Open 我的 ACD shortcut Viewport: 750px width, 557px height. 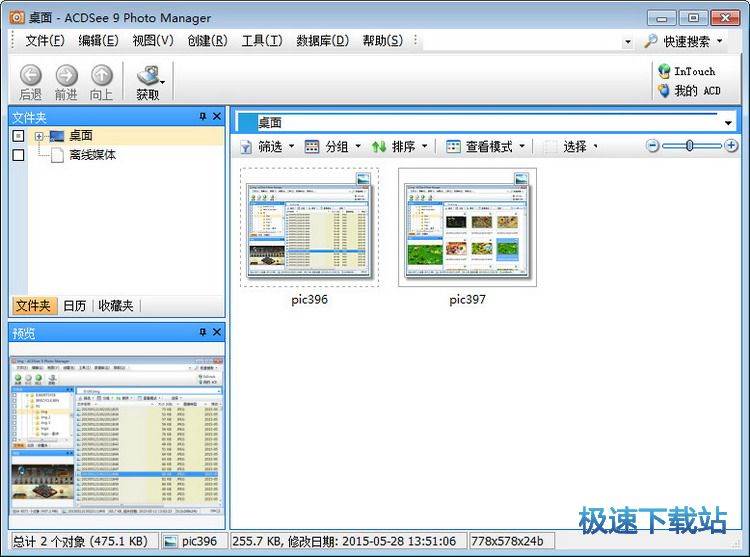[x=688, y=90]
